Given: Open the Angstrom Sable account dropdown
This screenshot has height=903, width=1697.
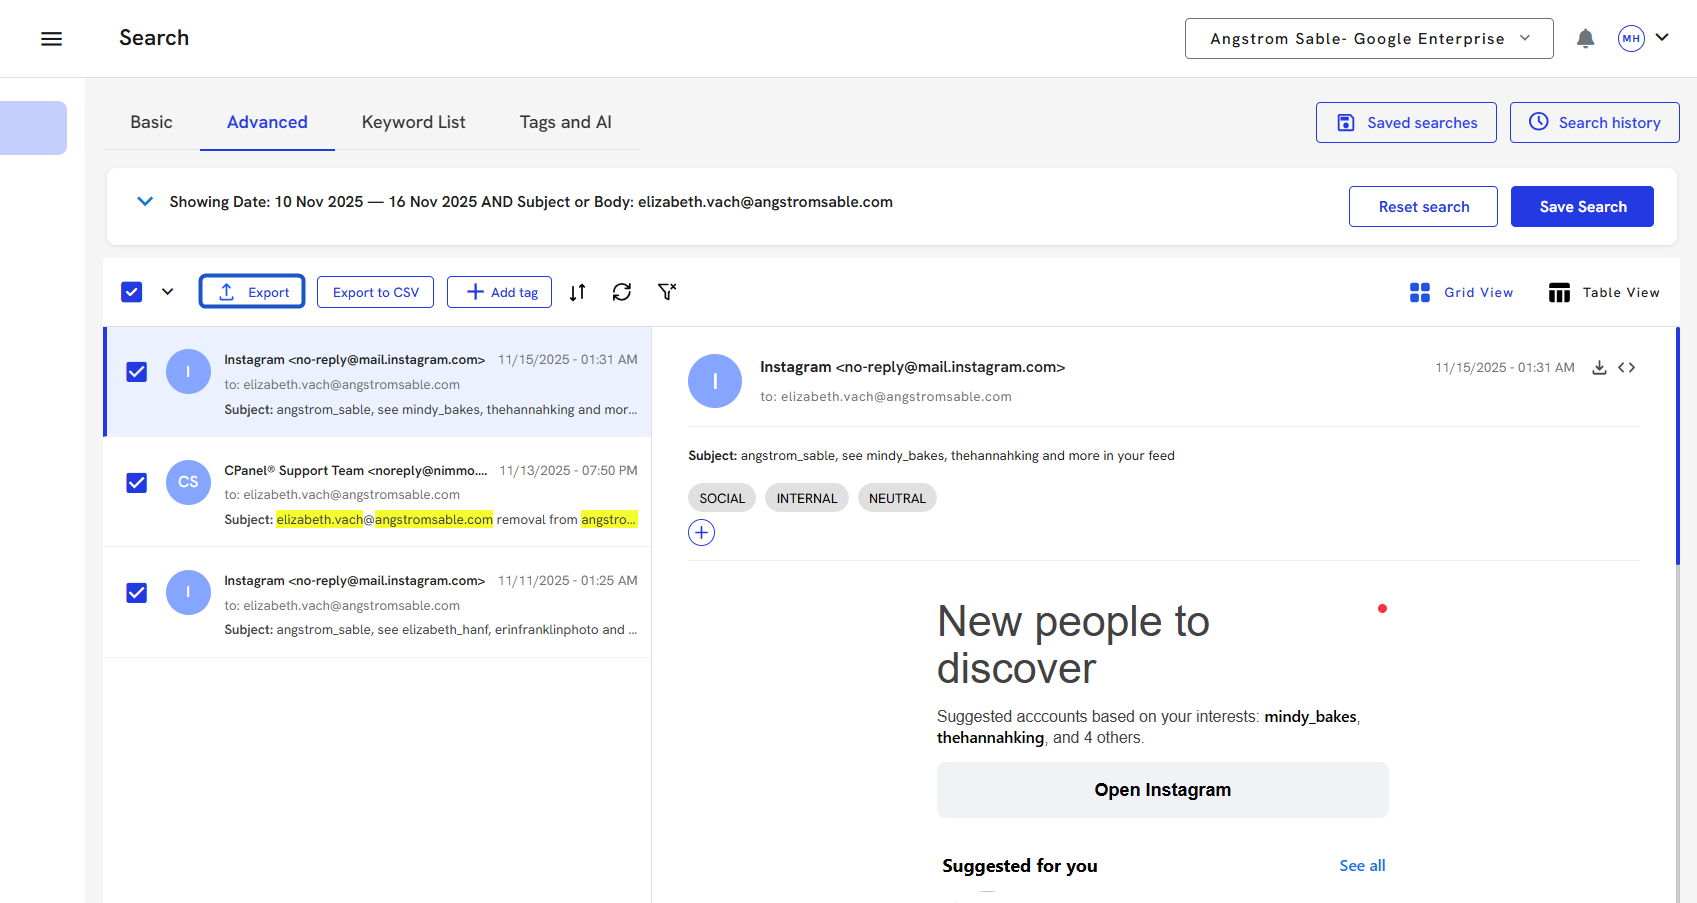Looking at the screenshot, I should (x=1368, y=39).
